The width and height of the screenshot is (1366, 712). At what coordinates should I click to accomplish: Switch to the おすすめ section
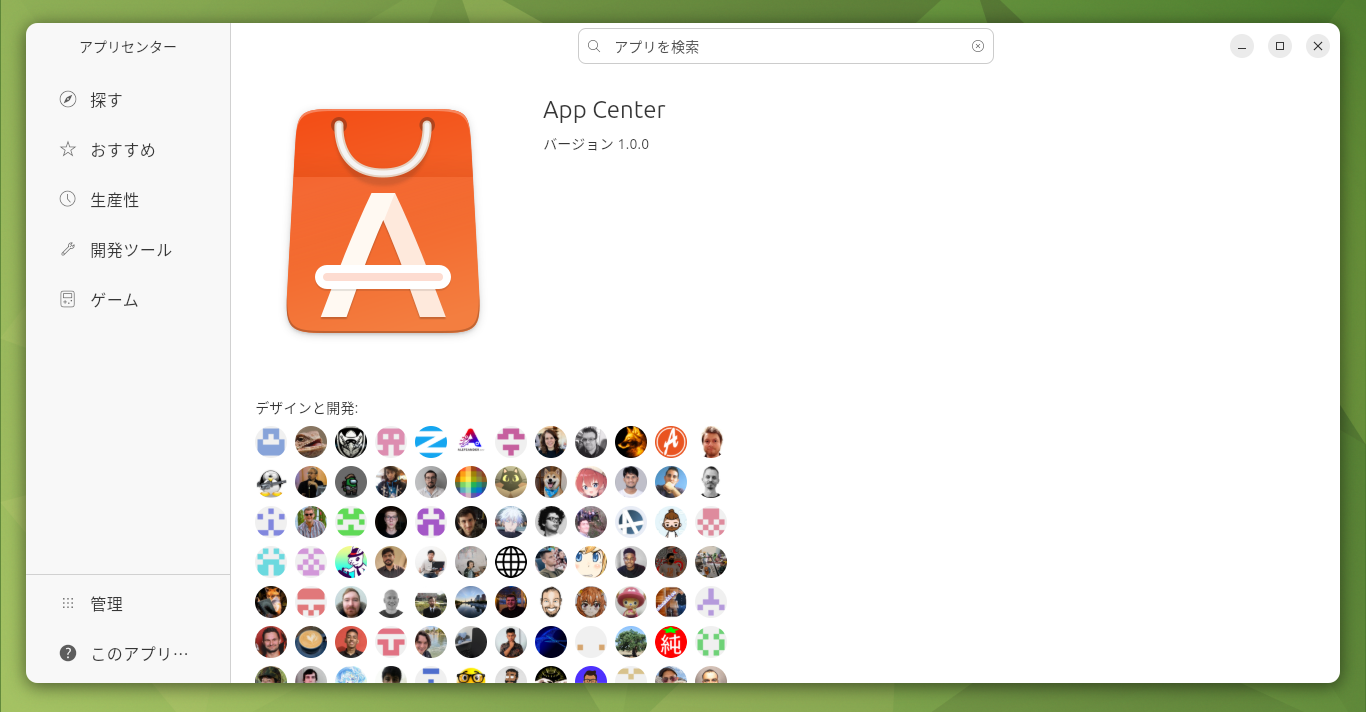(123, 149)
